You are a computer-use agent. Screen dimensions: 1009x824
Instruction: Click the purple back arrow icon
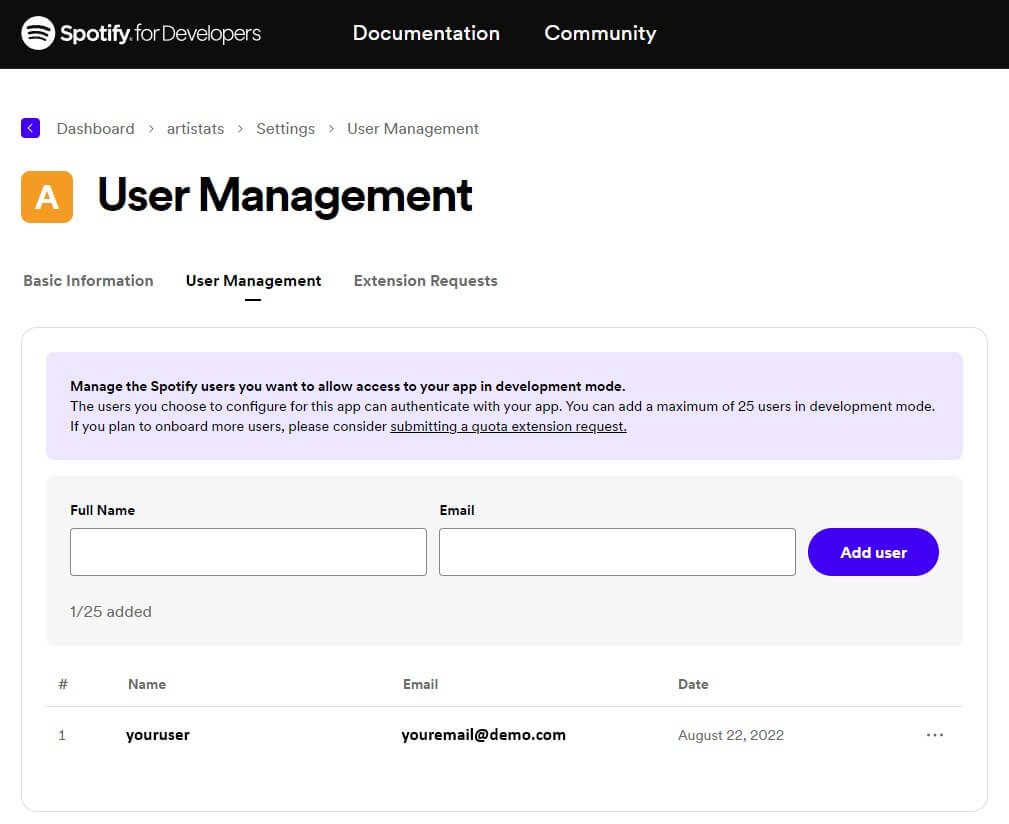30,128
